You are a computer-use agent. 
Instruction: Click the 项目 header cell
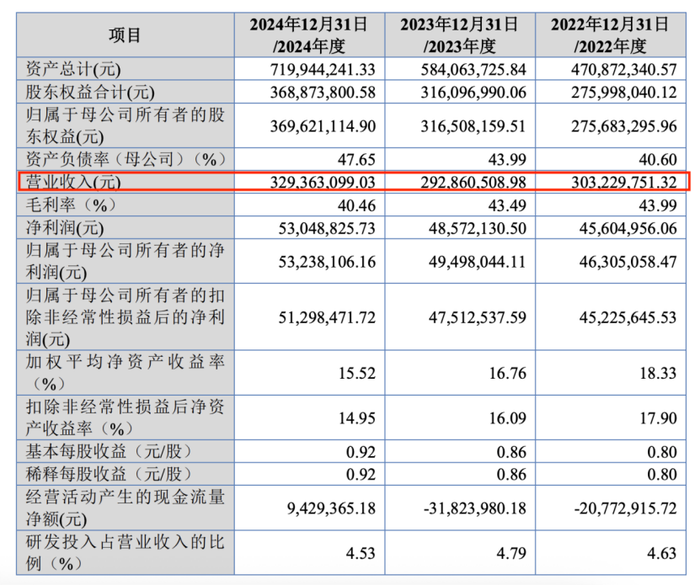[x=125, y=35]
